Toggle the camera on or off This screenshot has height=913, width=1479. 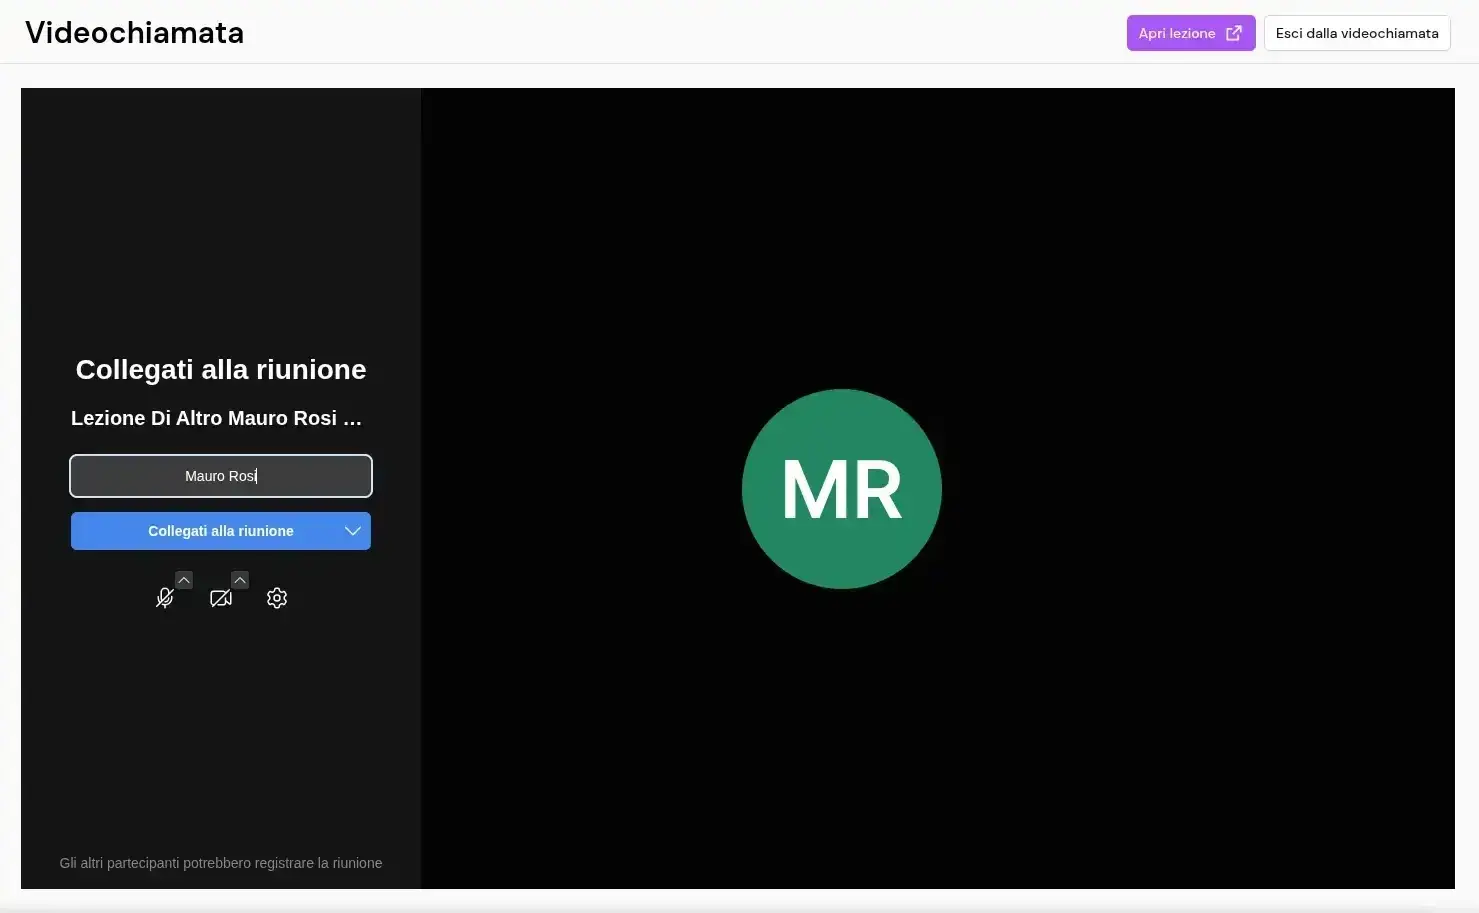(x=221, y=598)
